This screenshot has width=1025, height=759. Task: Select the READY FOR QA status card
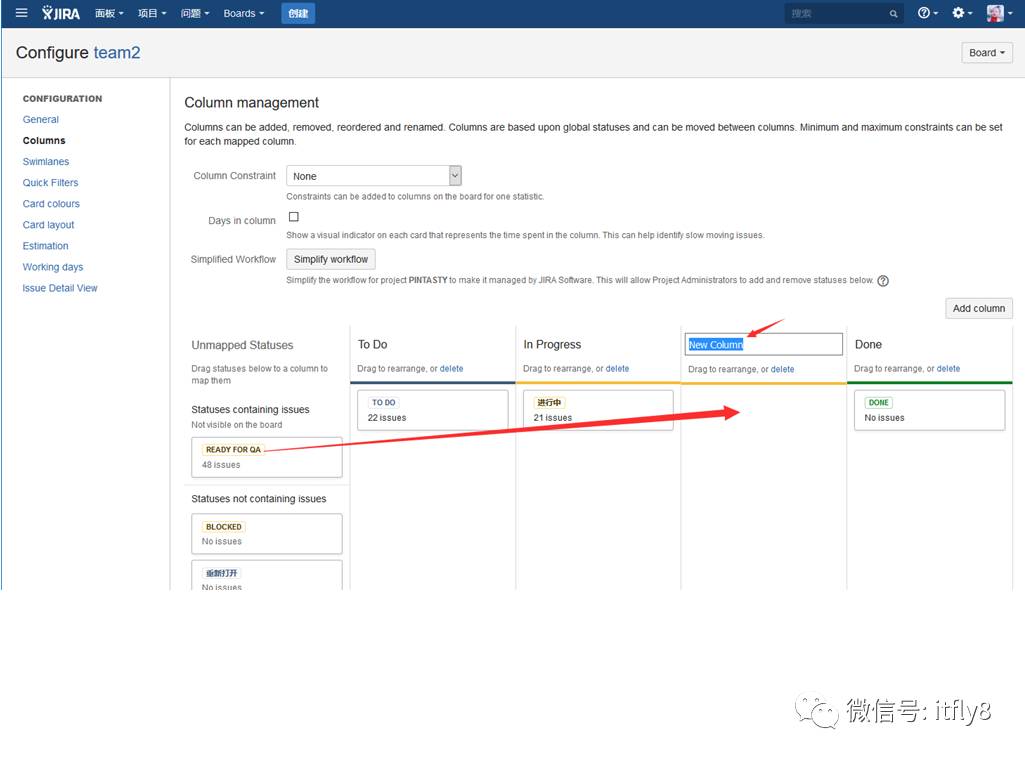[x=267, y=458]
